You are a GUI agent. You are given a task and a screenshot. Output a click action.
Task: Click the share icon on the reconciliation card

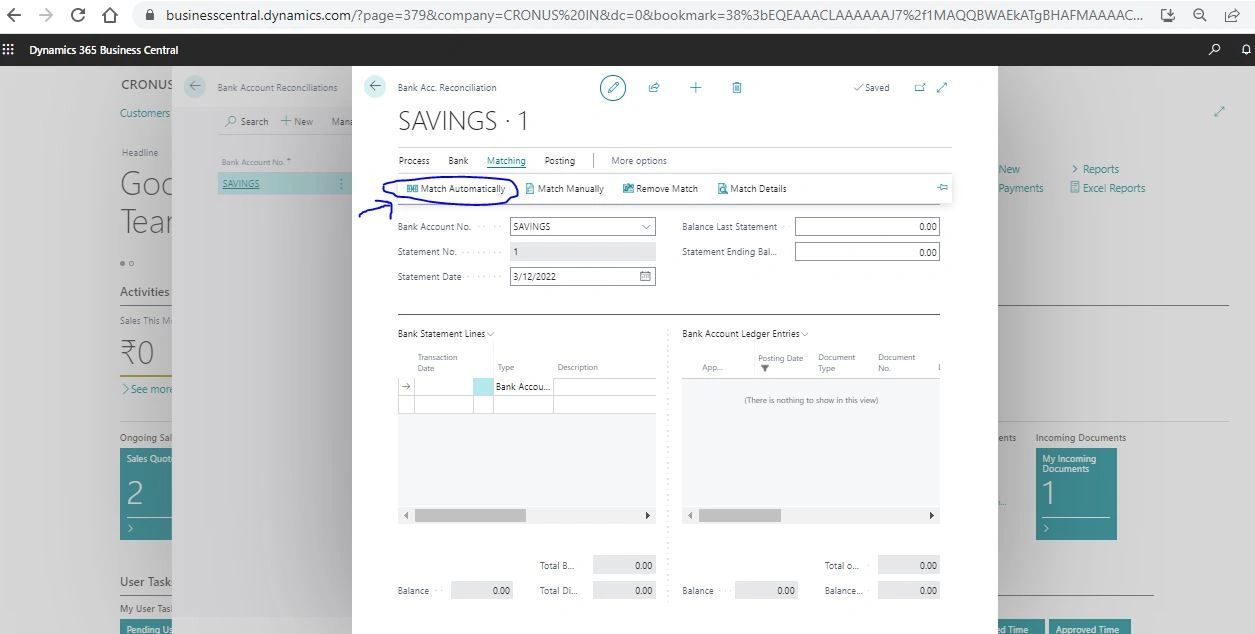pyautogui.click(x=654, y=87)
